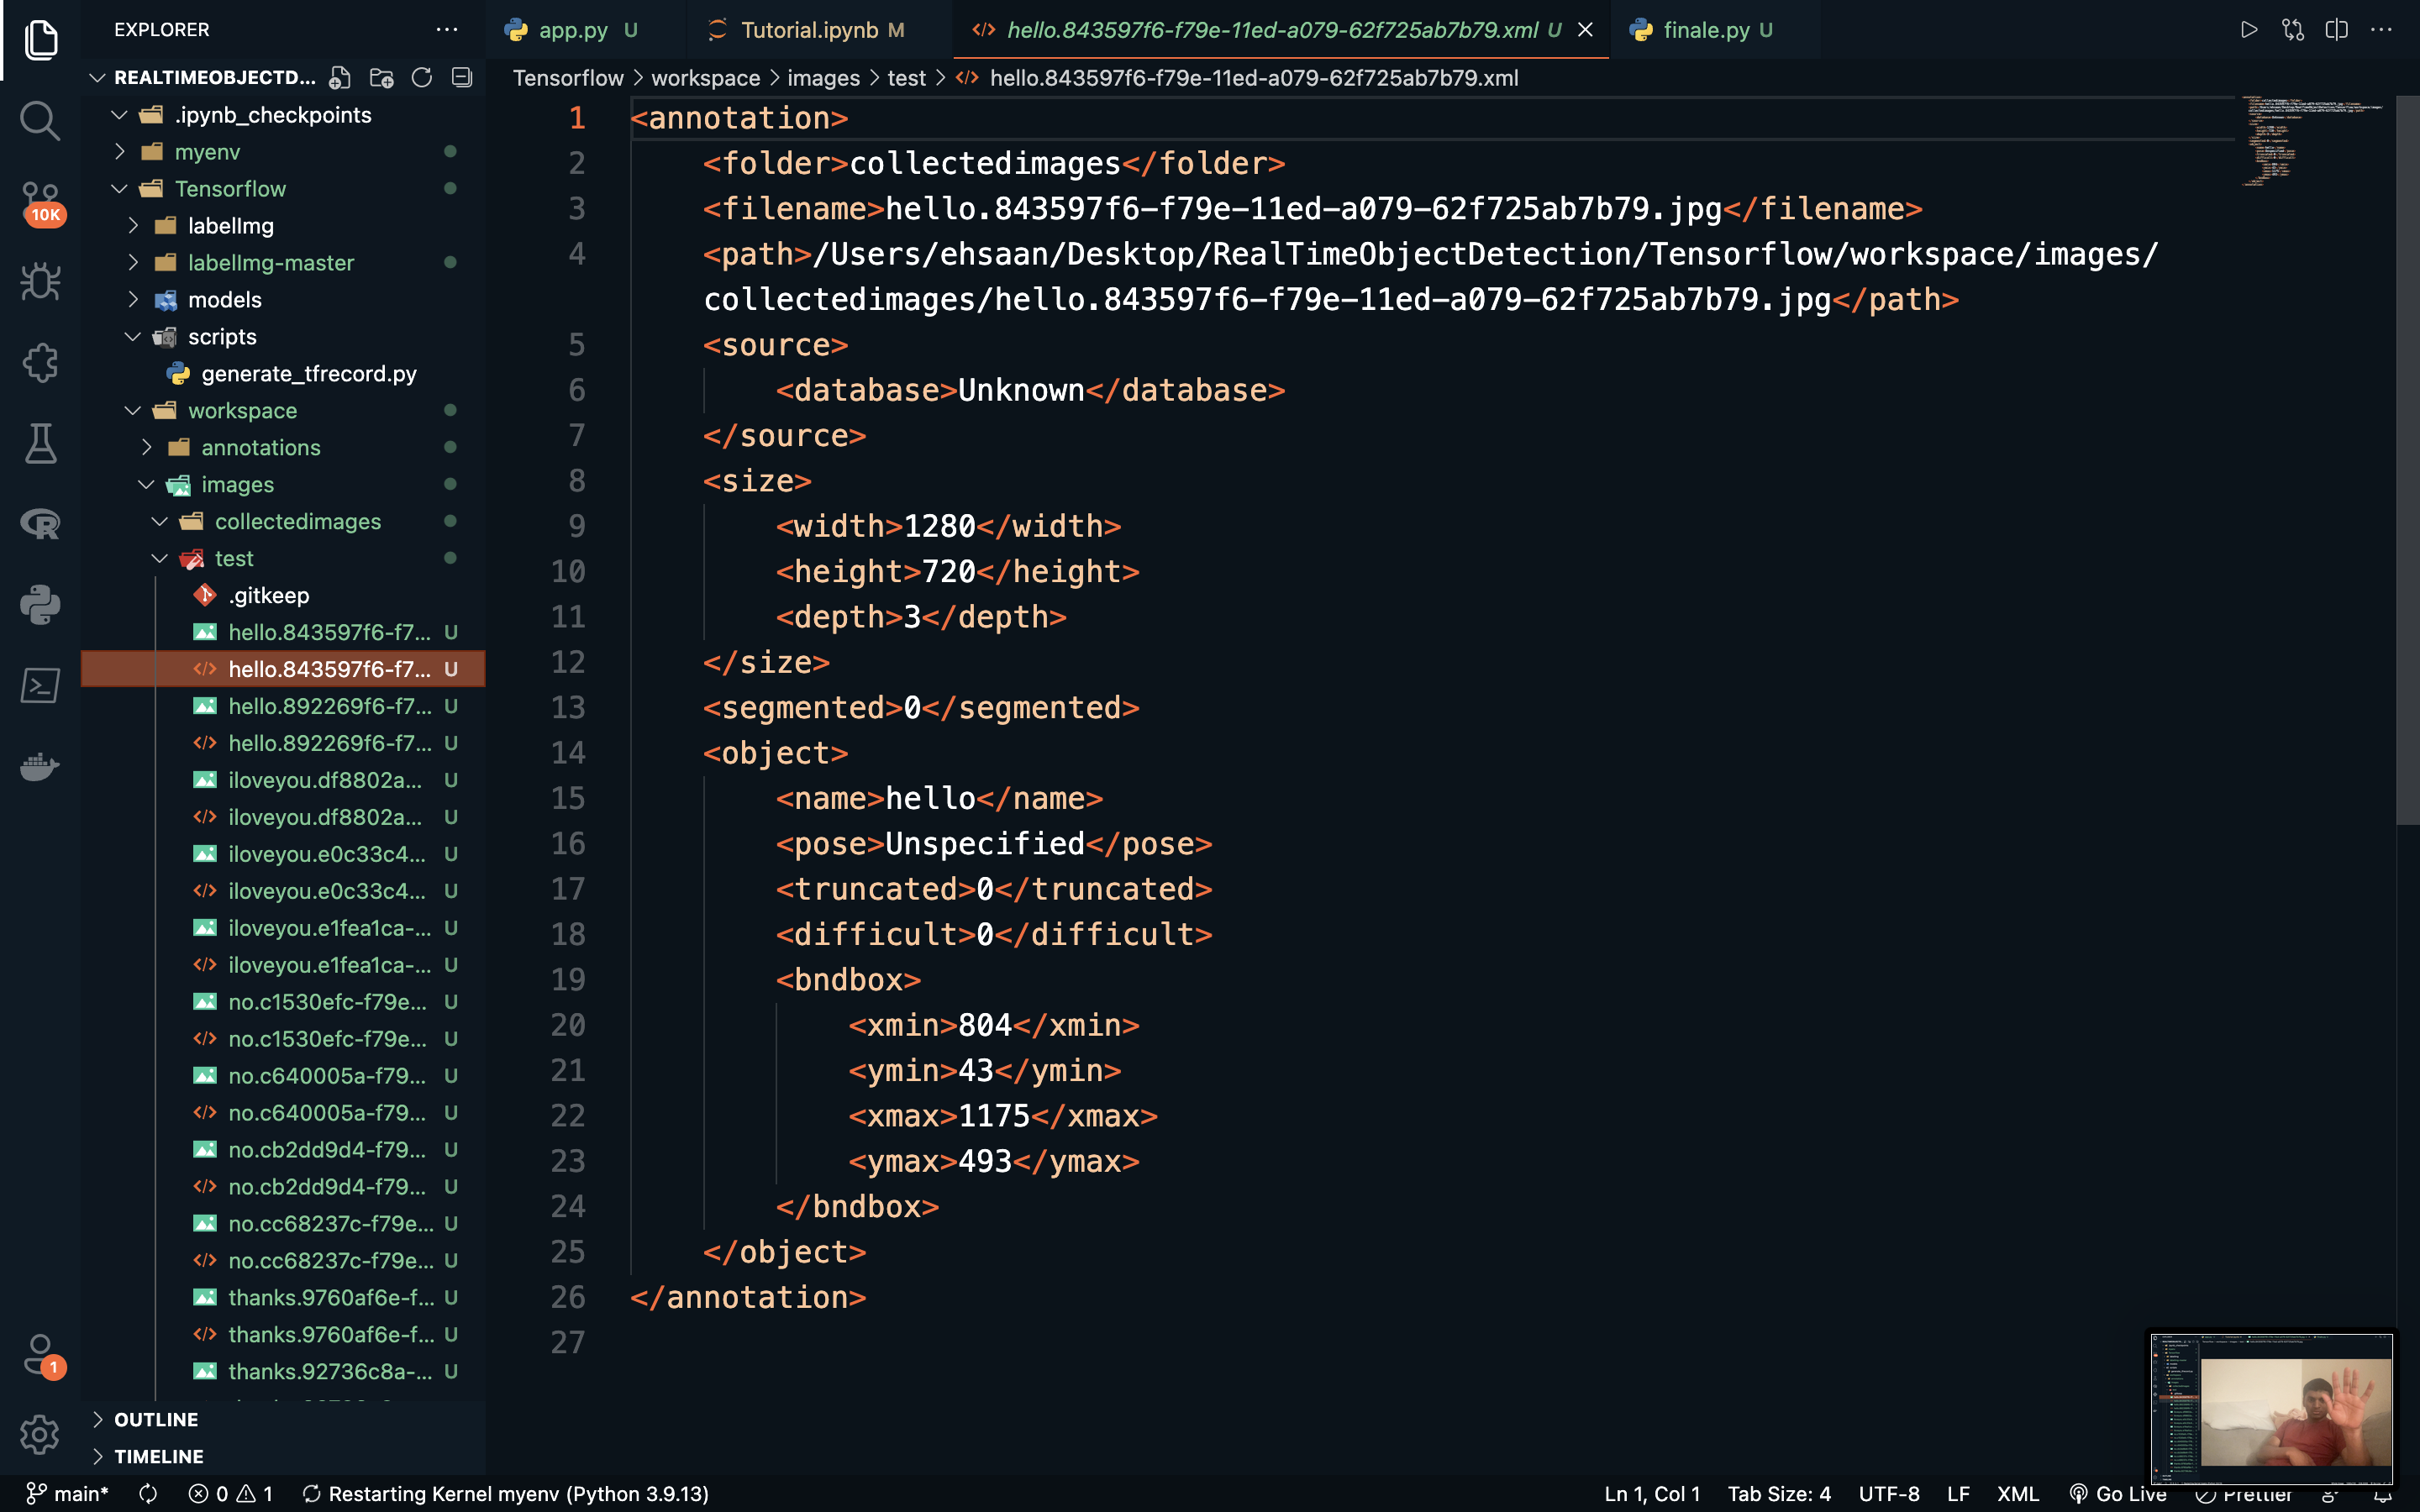
Task: Click the XML language mode button
Action: pyautogui.click(x=2017, y=1493)
